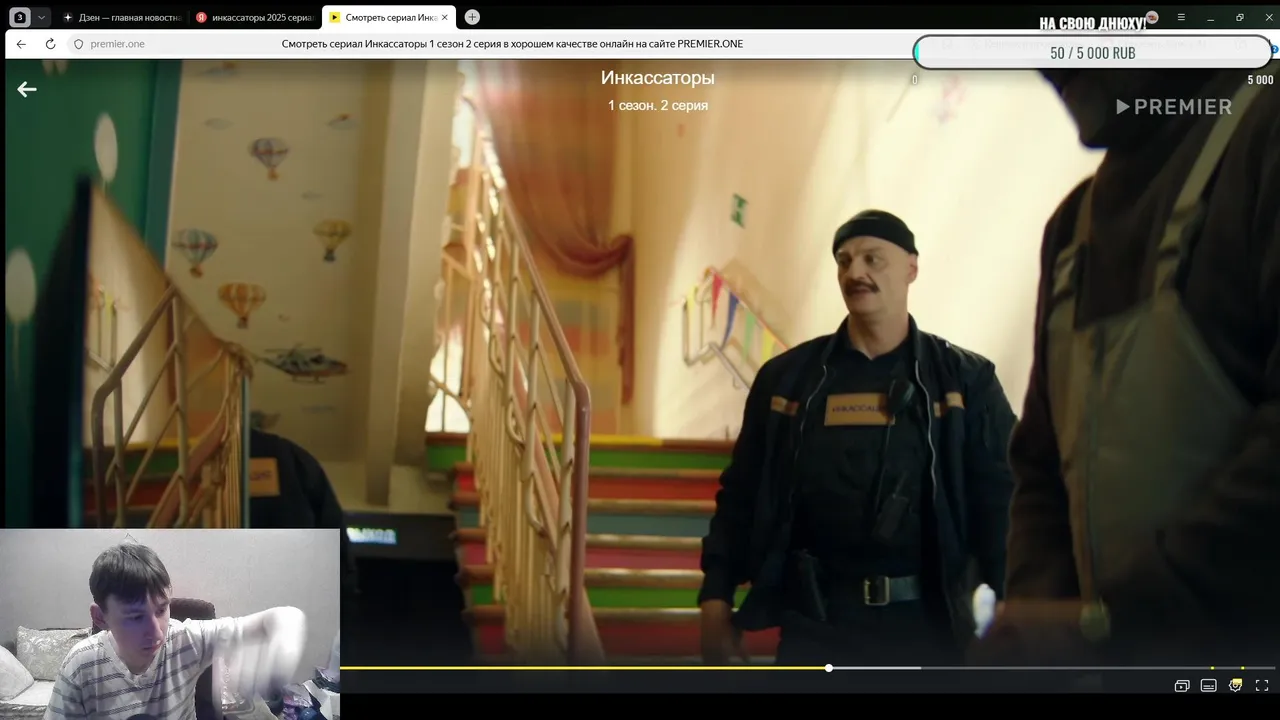This screenshot has width=1280, height=720.
Task: Open a new browser tab with plus
Action: 472,17
